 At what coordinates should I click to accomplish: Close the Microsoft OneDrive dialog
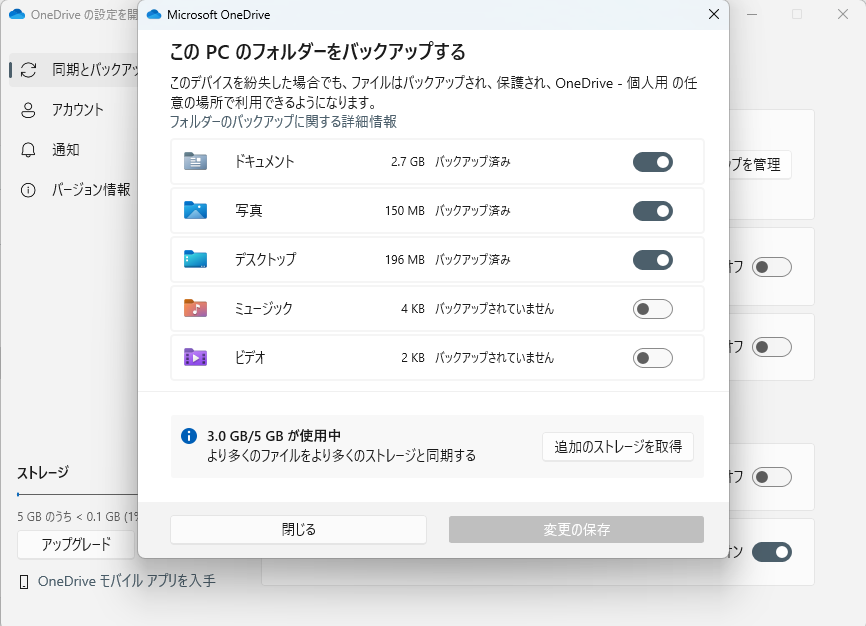(x=714, y=14)
